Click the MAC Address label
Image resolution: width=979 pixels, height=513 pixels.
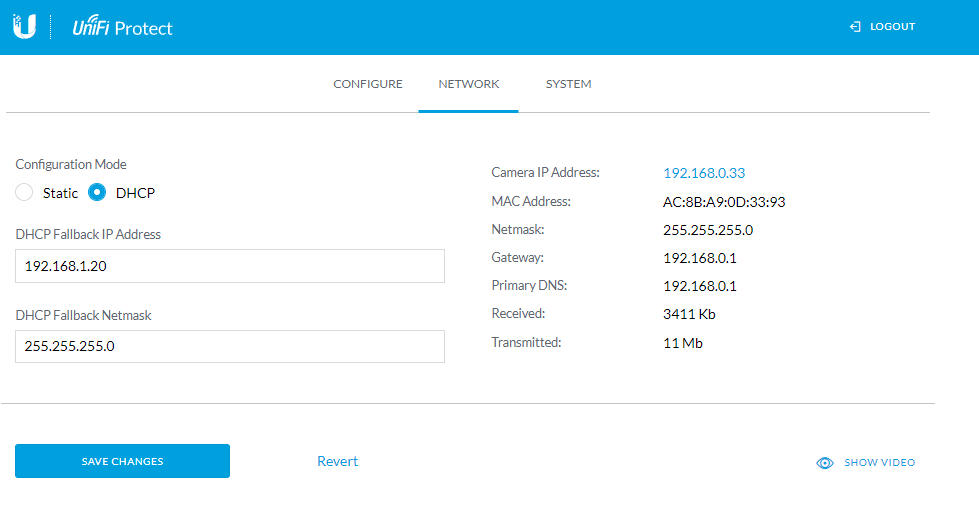(x=531, y=201)
